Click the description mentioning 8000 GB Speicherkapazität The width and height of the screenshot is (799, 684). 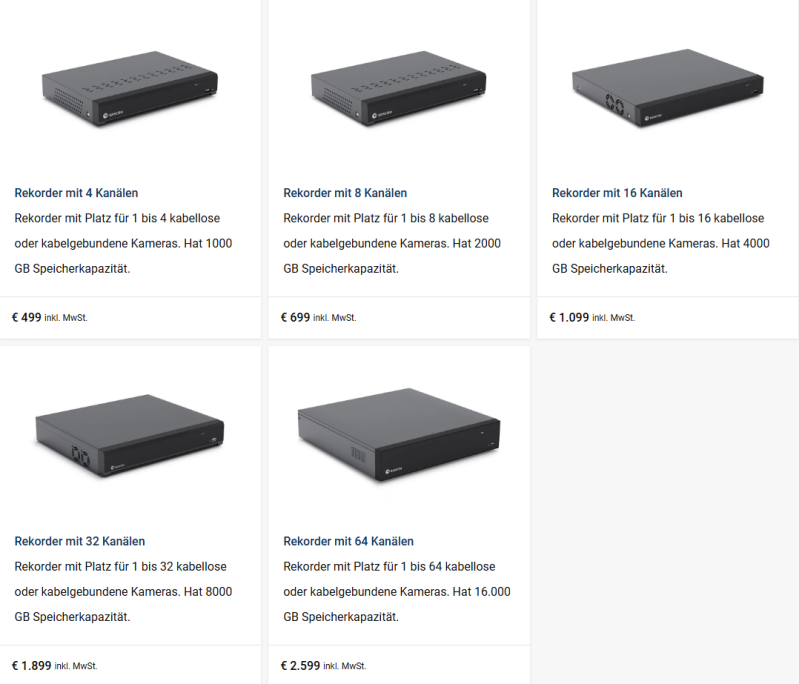tap(123, 592)
